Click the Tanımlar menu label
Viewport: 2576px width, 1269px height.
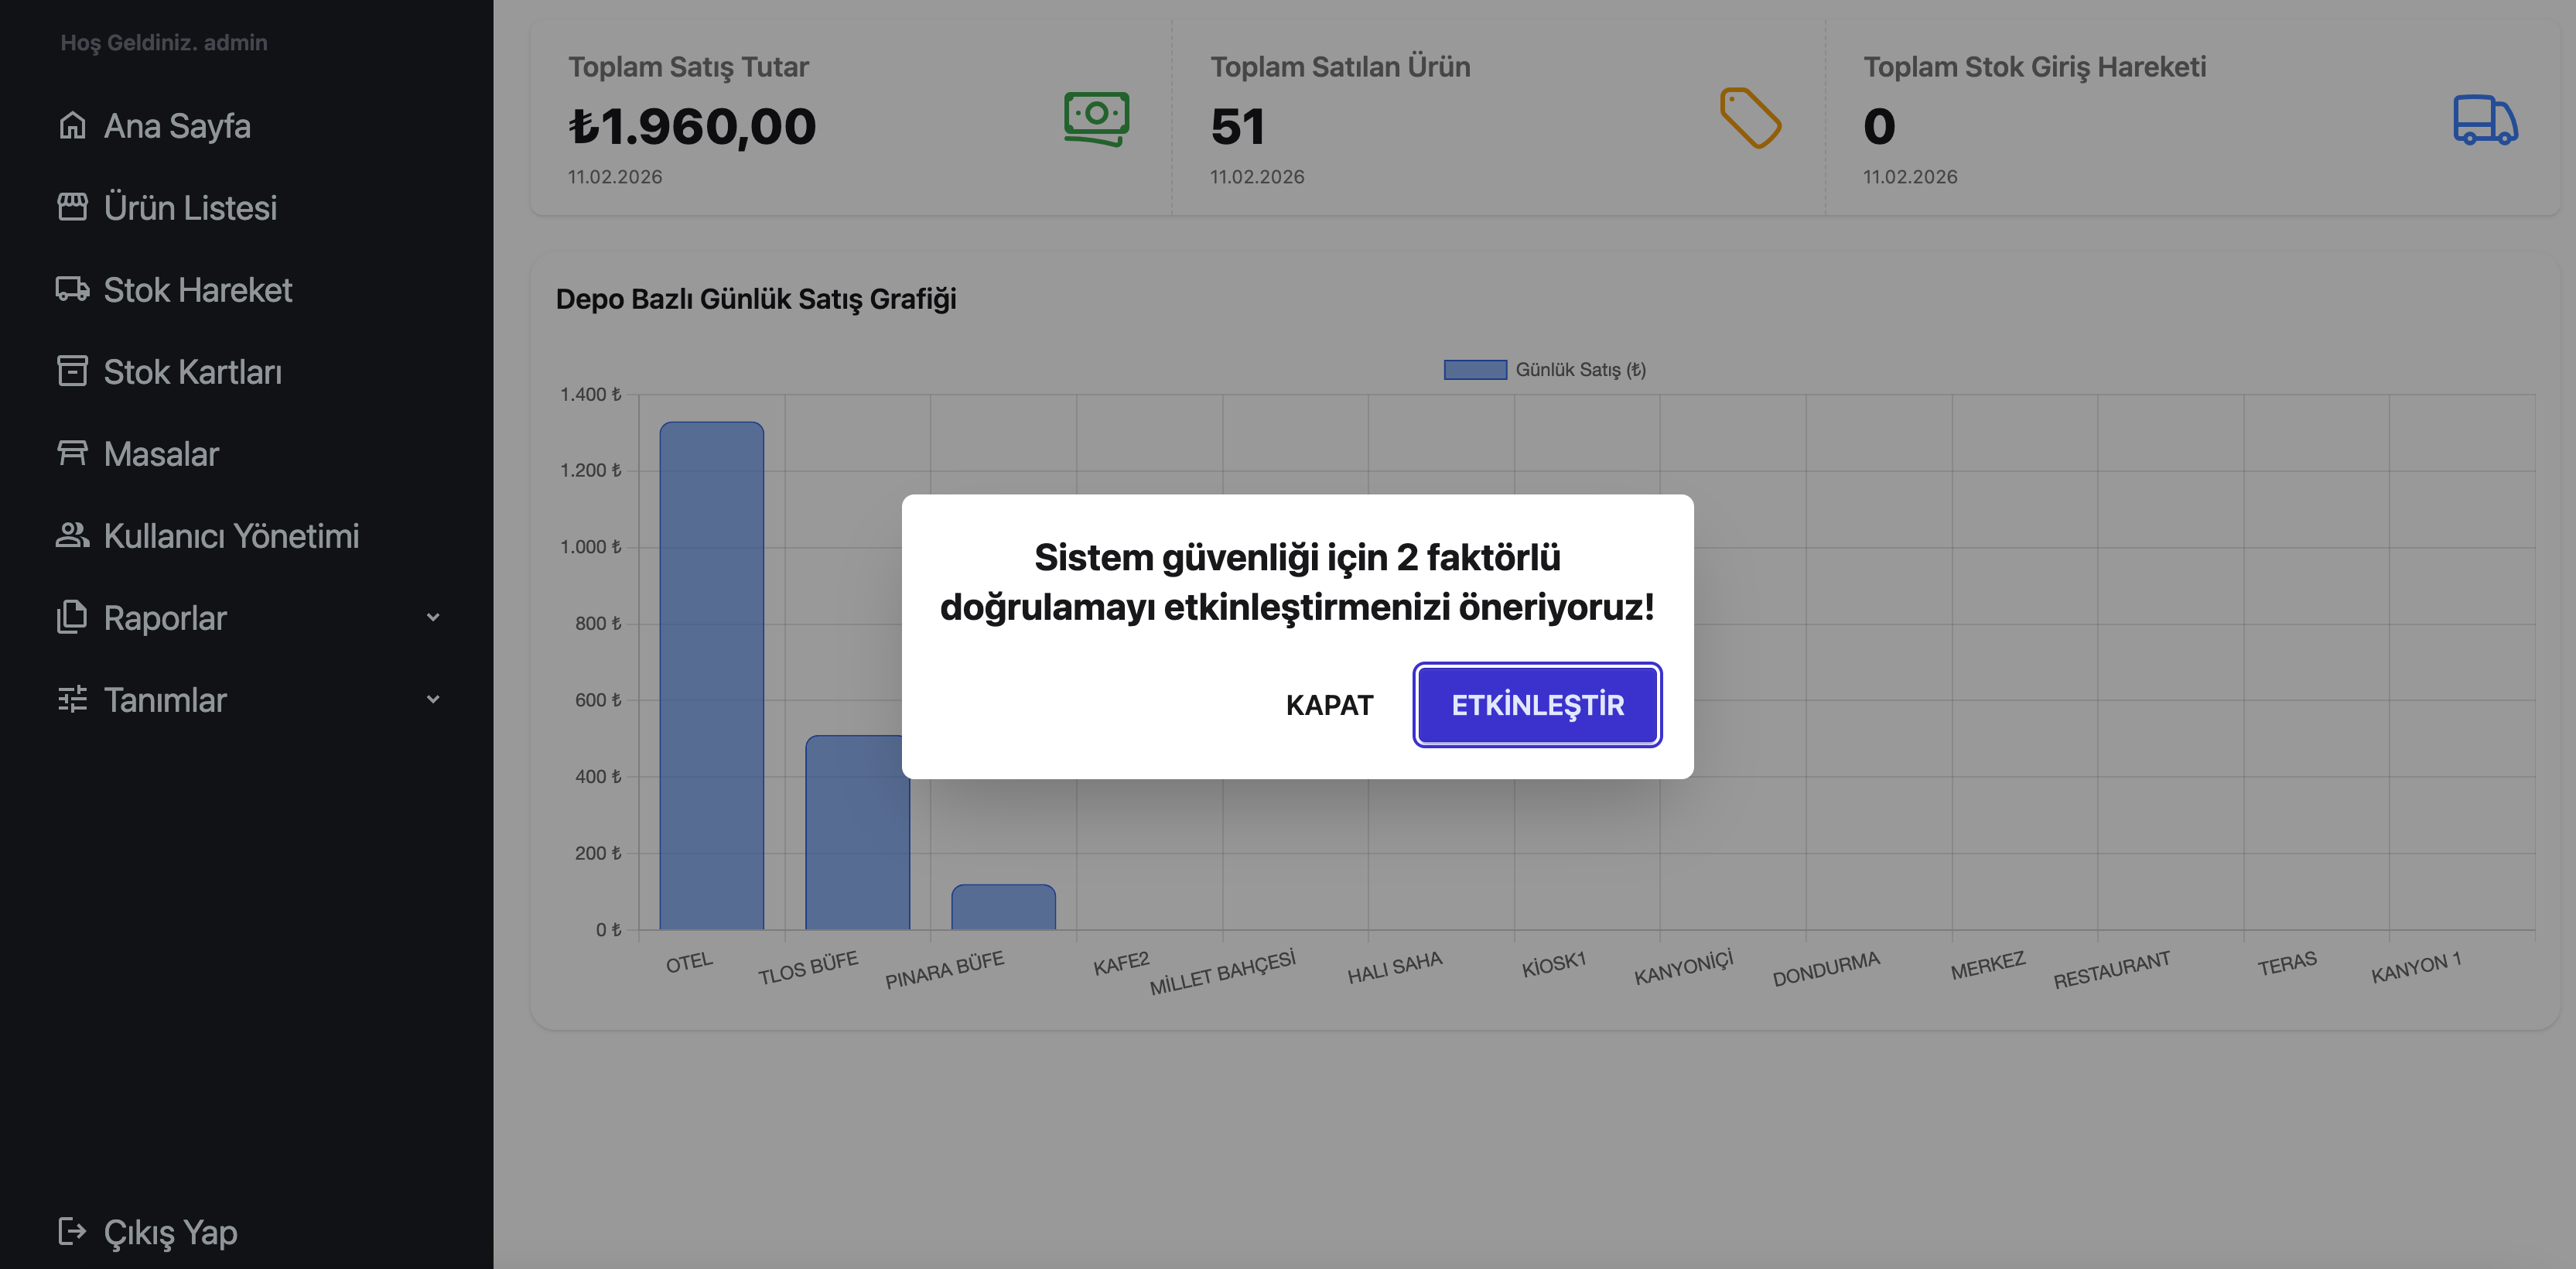tap(165, 700)
